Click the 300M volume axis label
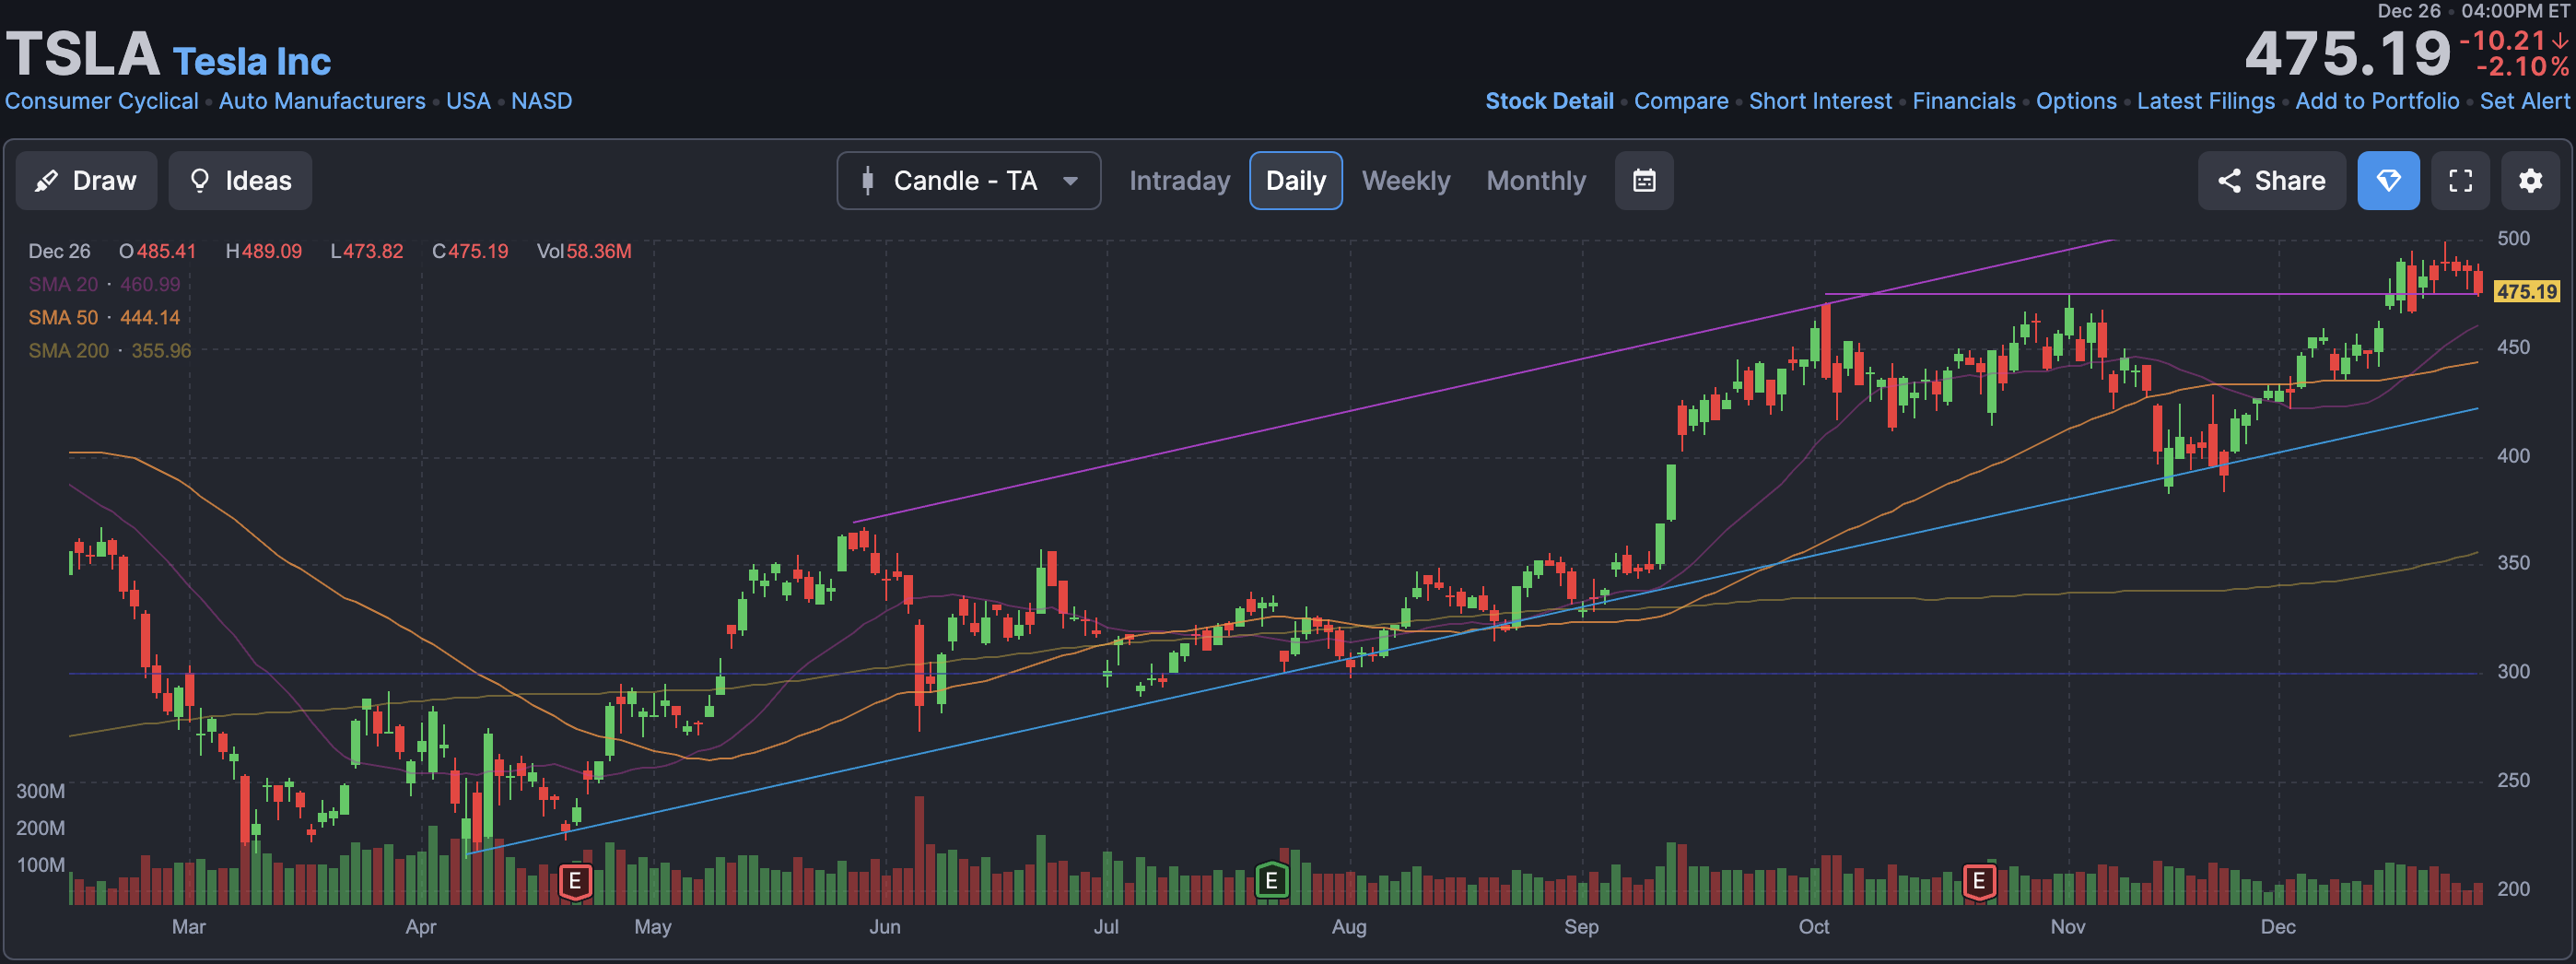The width and height of the screenshot is (2576, 964). 40,791
